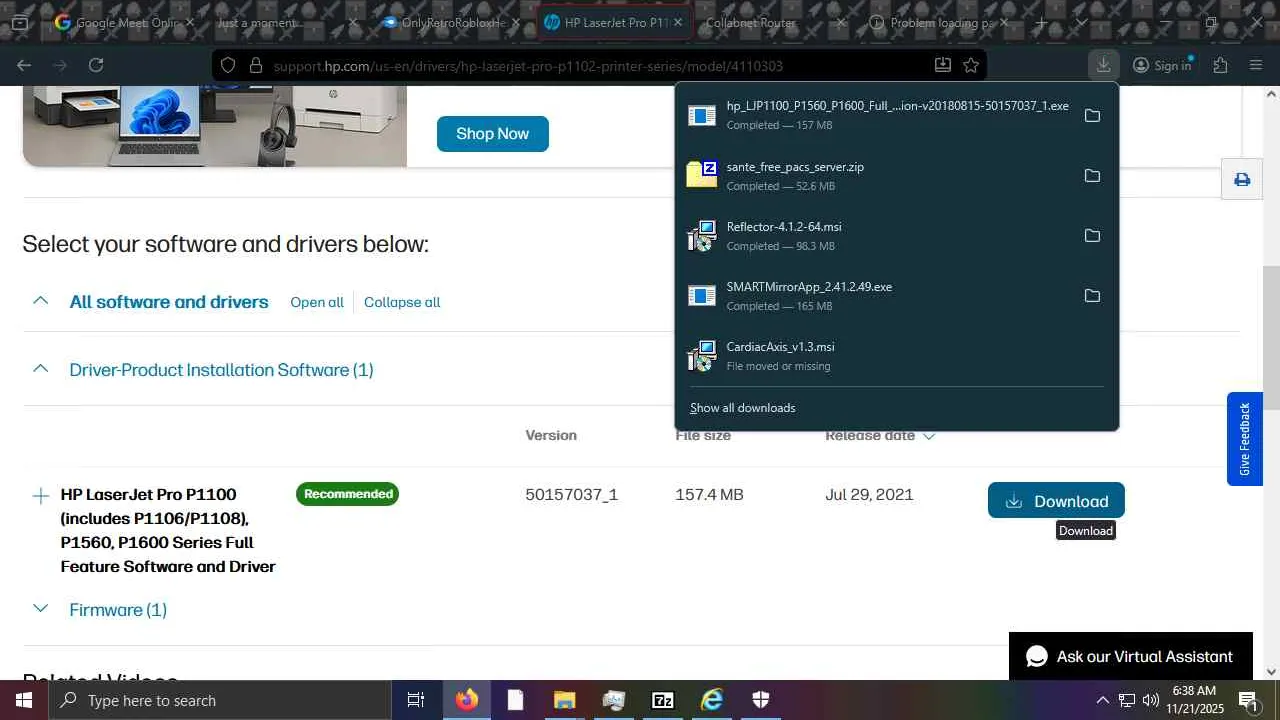Go back to the previous page
The image size is (1280, 720).
click(x=24, y=65)
